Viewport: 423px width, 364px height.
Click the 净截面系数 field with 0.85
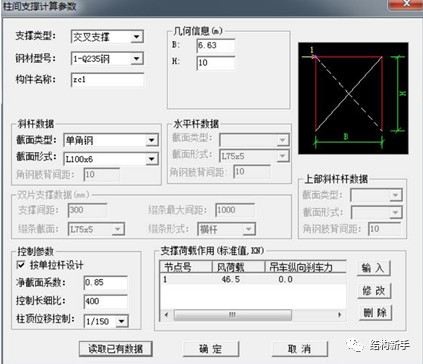105,283
